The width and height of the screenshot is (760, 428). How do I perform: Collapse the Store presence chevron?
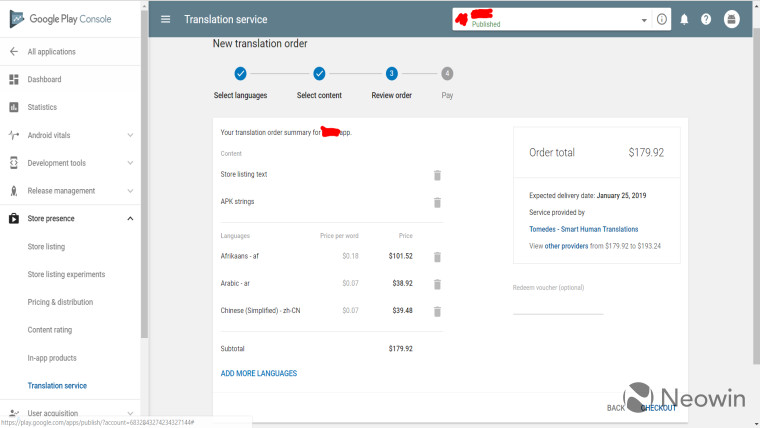pos(130,219)
